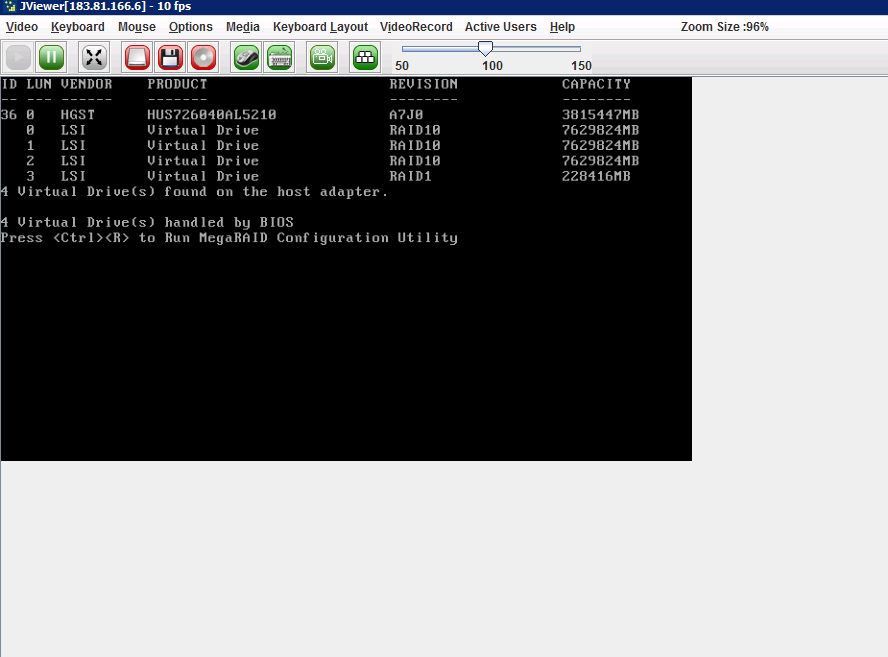Click the hotkeys toolbar icon

pyautogui.click(x=365, y=58)
